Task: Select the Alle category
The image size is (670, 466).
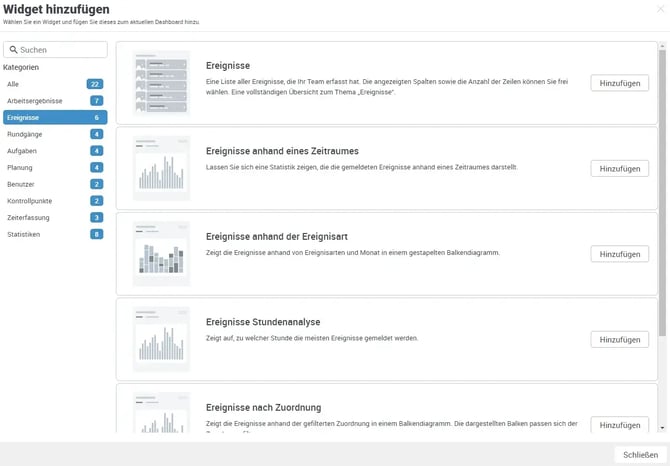Action: 55,84
